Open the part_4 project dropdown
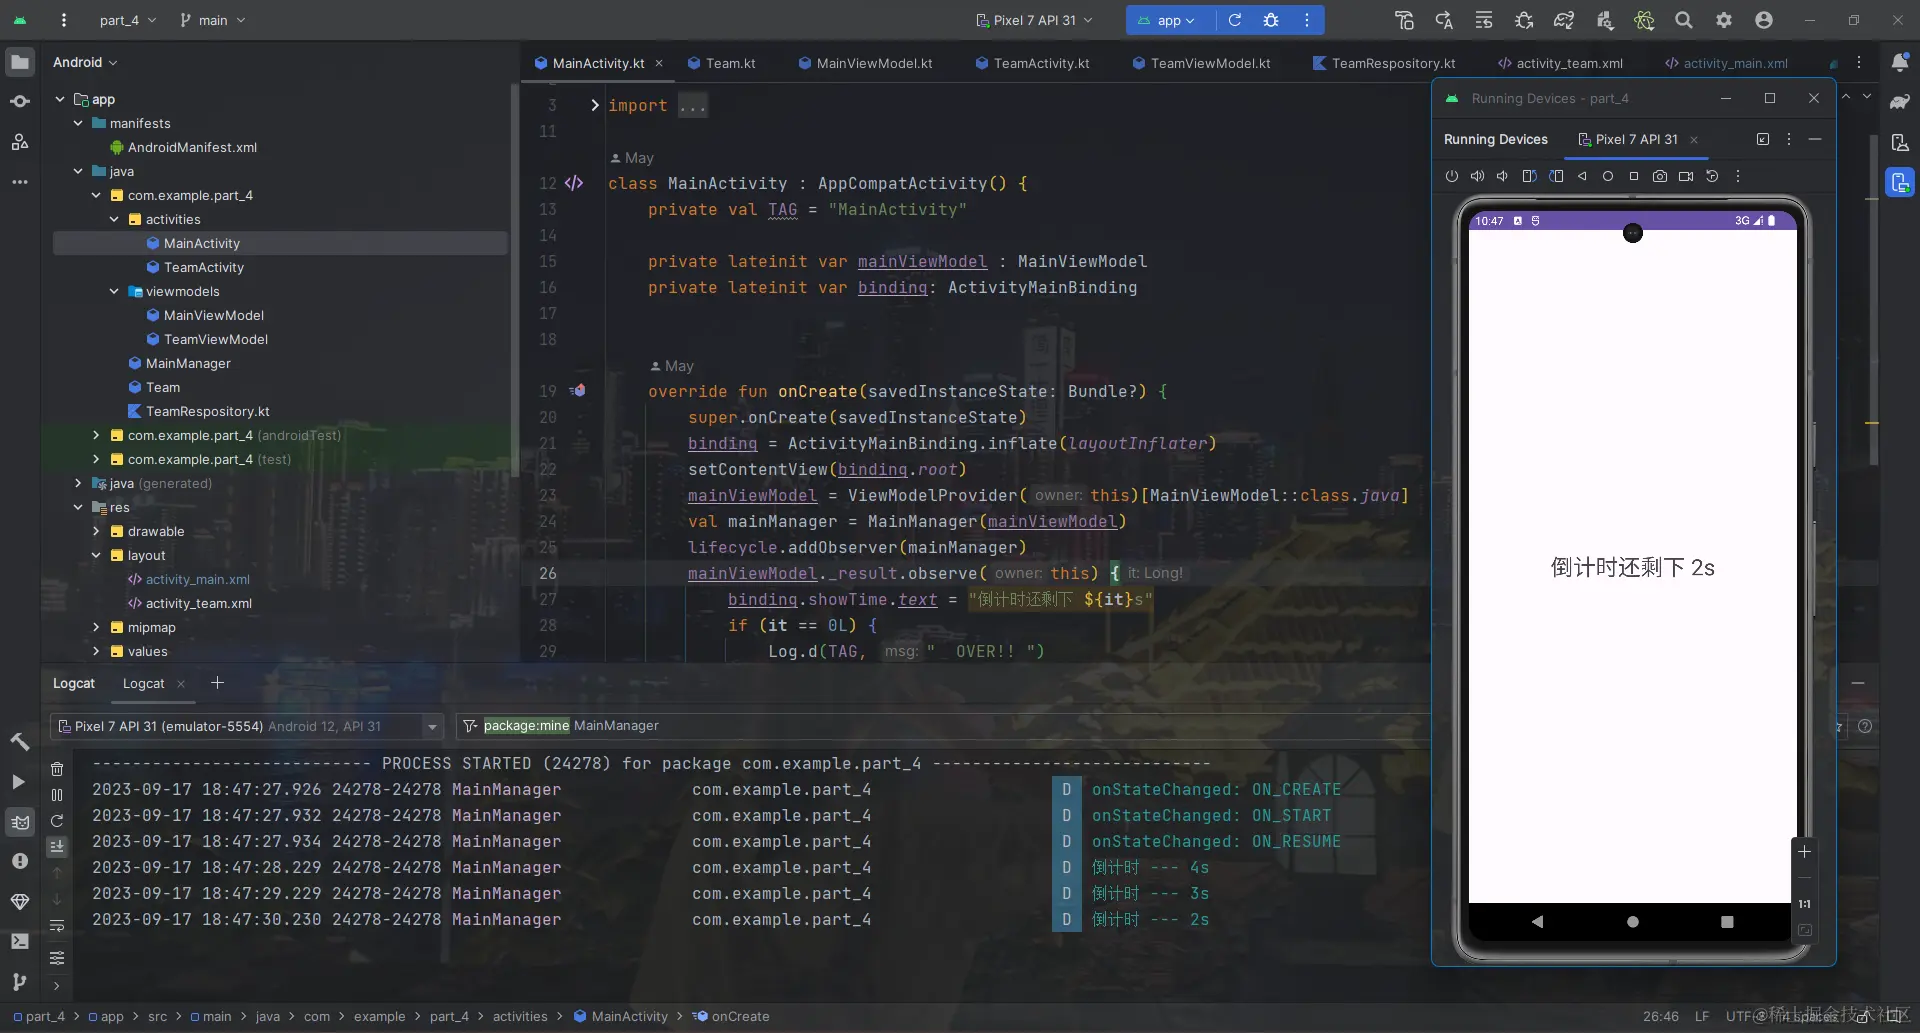The height and width of the screenshot is (1033, 1920). (128, 20)
